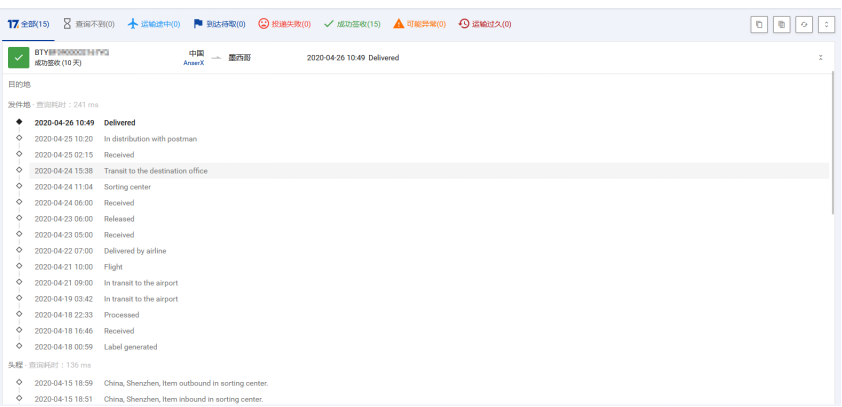Click the airplane icon for 运输途中
This screenshot has width=842, height=407.
132,23
